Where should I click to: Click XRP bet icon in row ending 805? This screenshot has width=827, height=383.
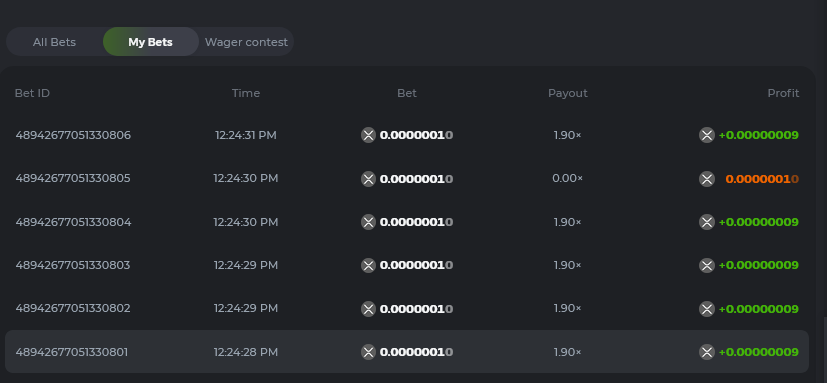368,179
